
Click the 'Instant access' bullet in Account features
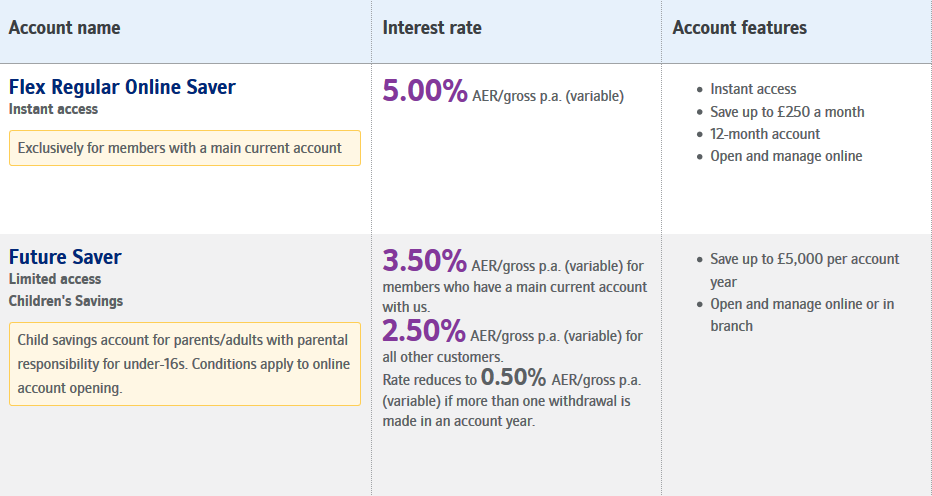753,89
